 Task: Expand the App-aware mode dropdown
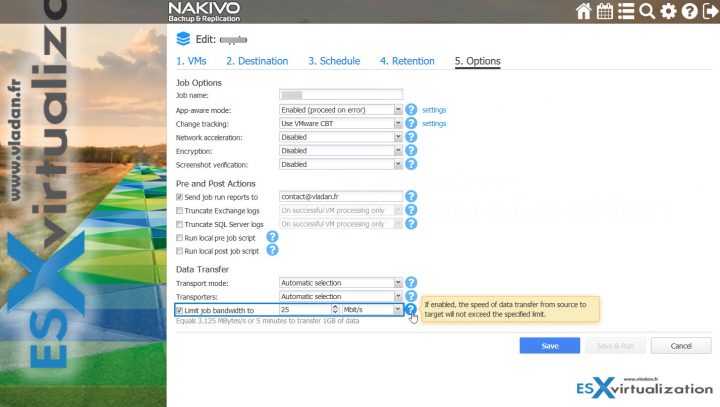pyautogui.click(x=398, y=109)
